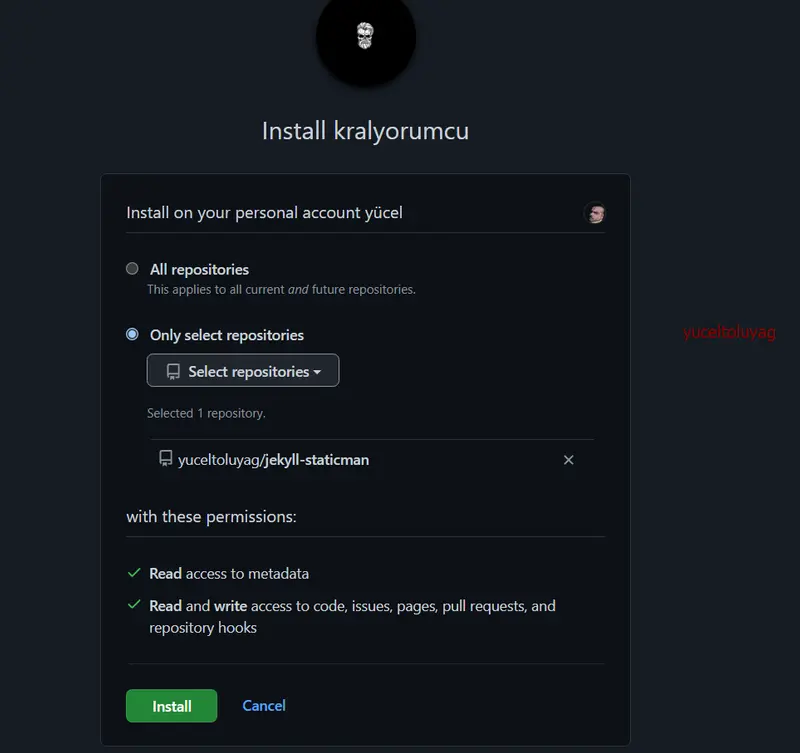This screenshot has height=753, width=800.
Task: Click the yuceltoluyag/jekyll-staticman repository name
Action: pos(273,460)
